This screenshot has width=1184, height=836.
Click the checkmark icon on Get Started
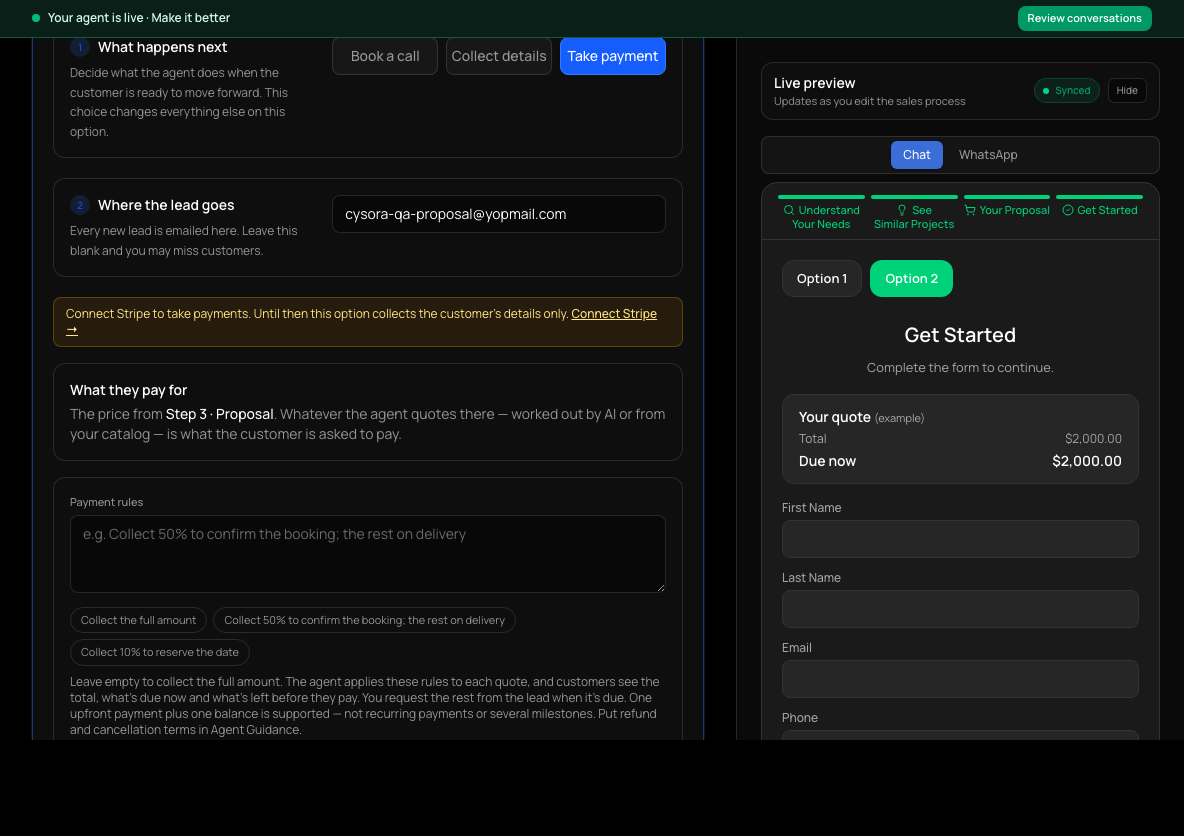1068,210
